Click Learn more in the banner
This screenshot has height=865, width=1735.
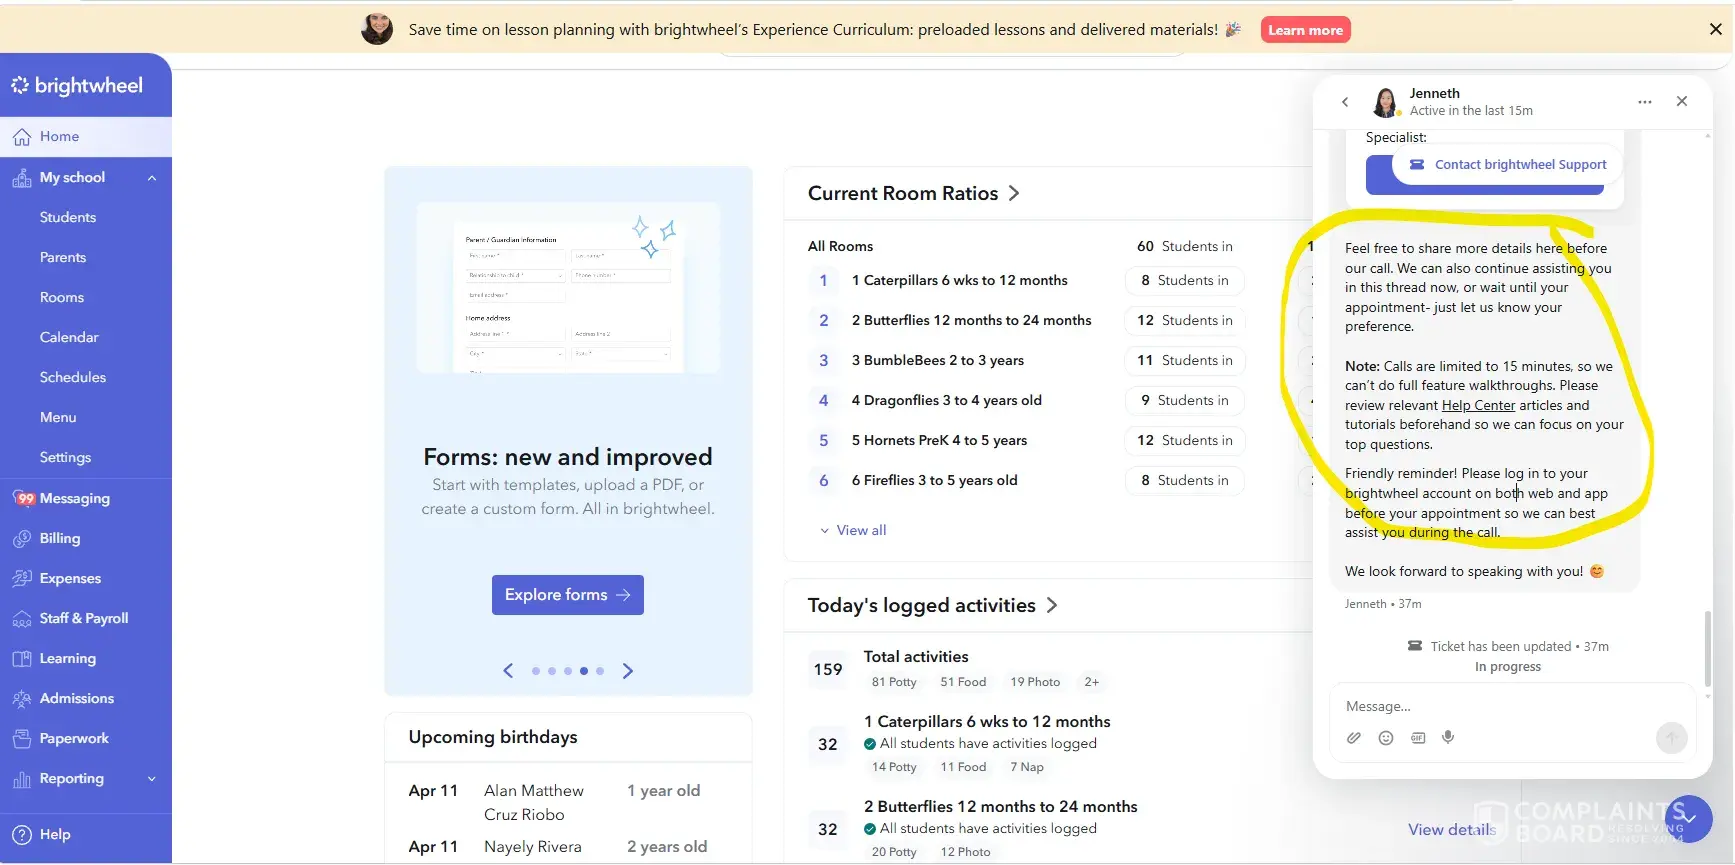click(1305, 30)
